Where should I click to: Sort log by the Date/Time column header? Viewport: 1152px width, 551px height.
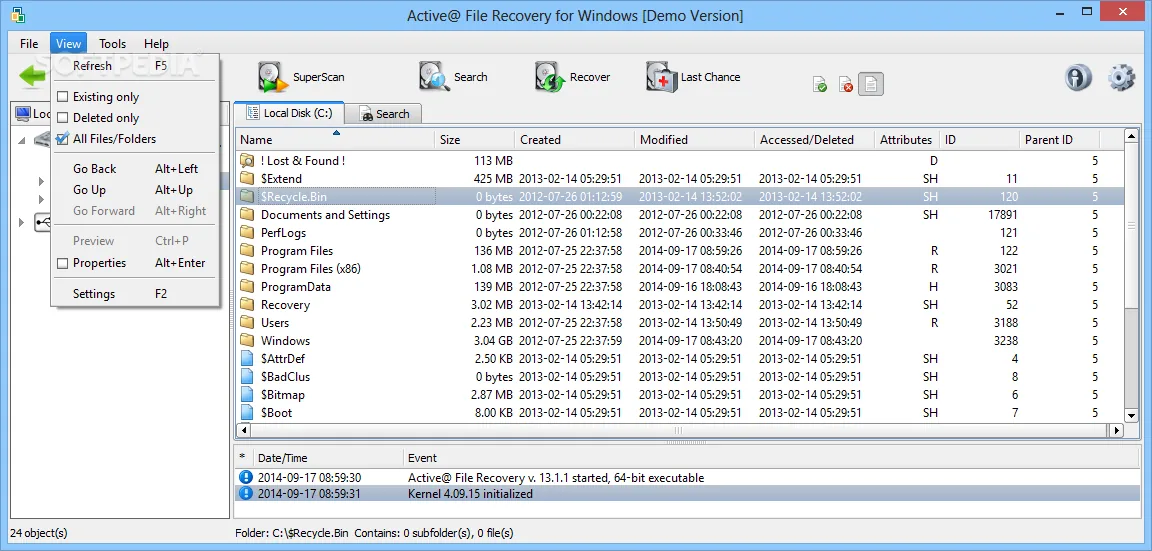click(x=328, y=458)
